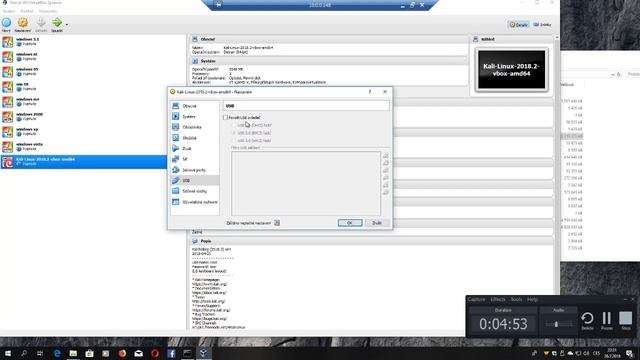Collapse the Obecné details section header
The image size is (640, 360).
point(329,39)
